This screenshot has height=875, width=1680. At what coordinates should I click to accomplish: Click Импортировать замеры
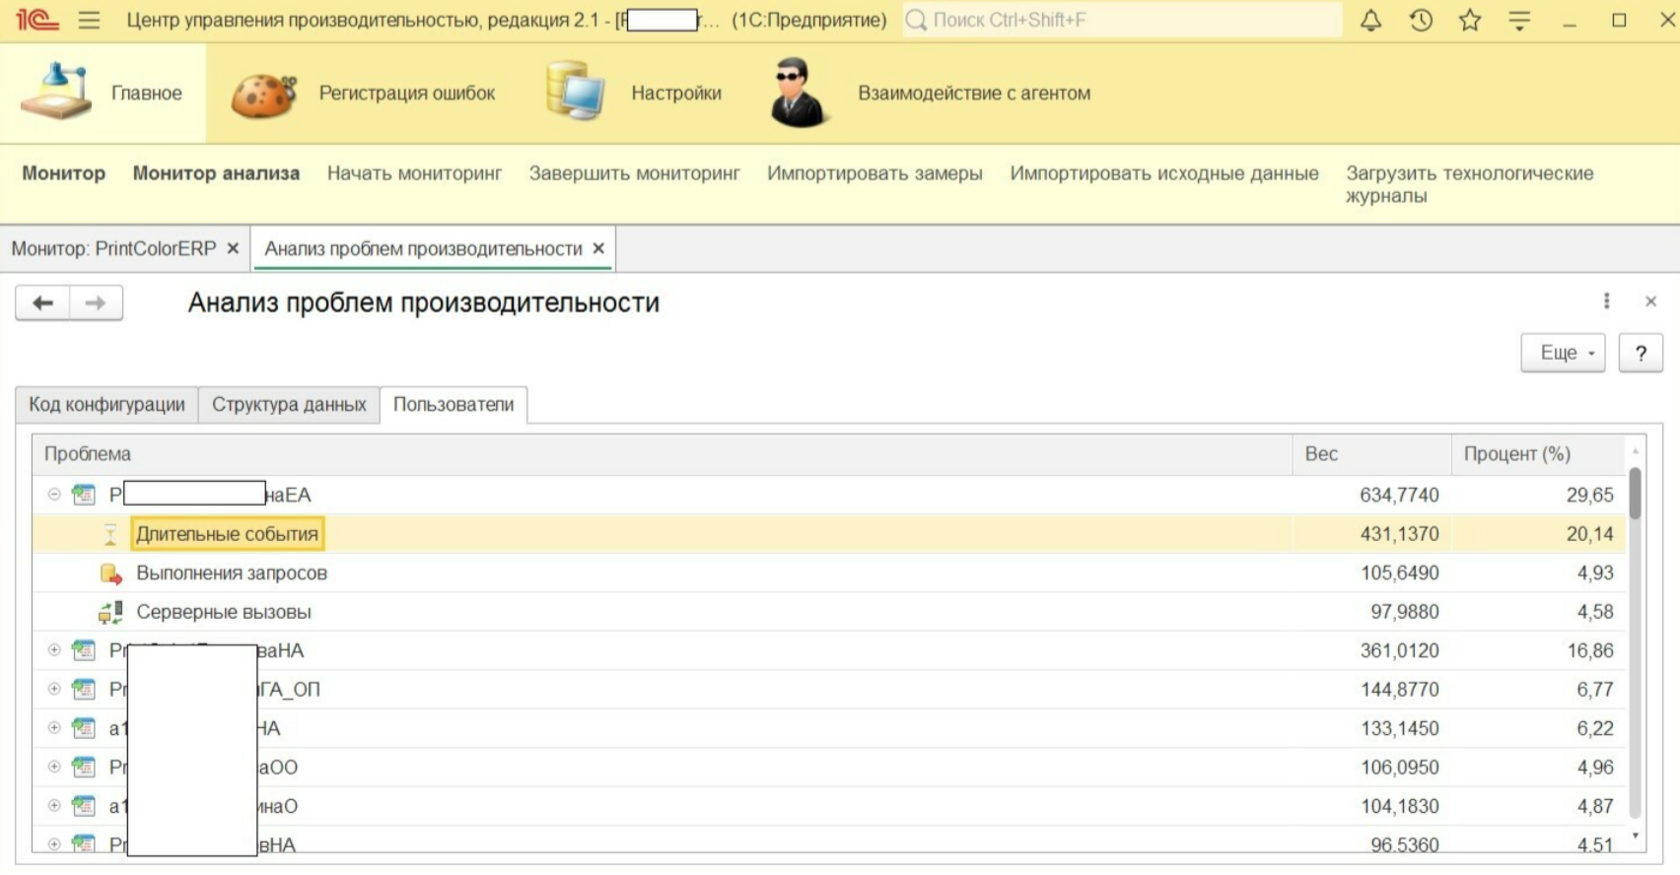(875, 173)
